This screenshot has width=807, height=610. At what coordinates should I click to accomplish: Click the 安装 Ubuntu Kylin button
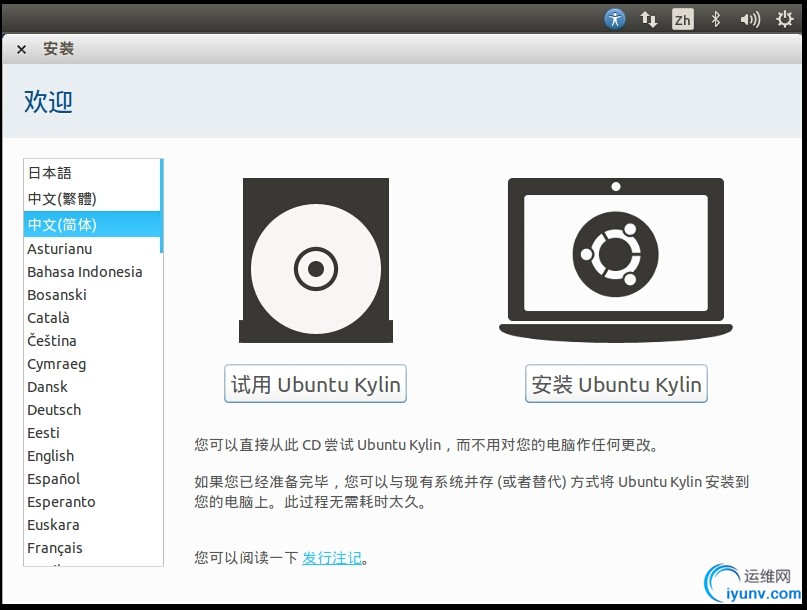616,384
